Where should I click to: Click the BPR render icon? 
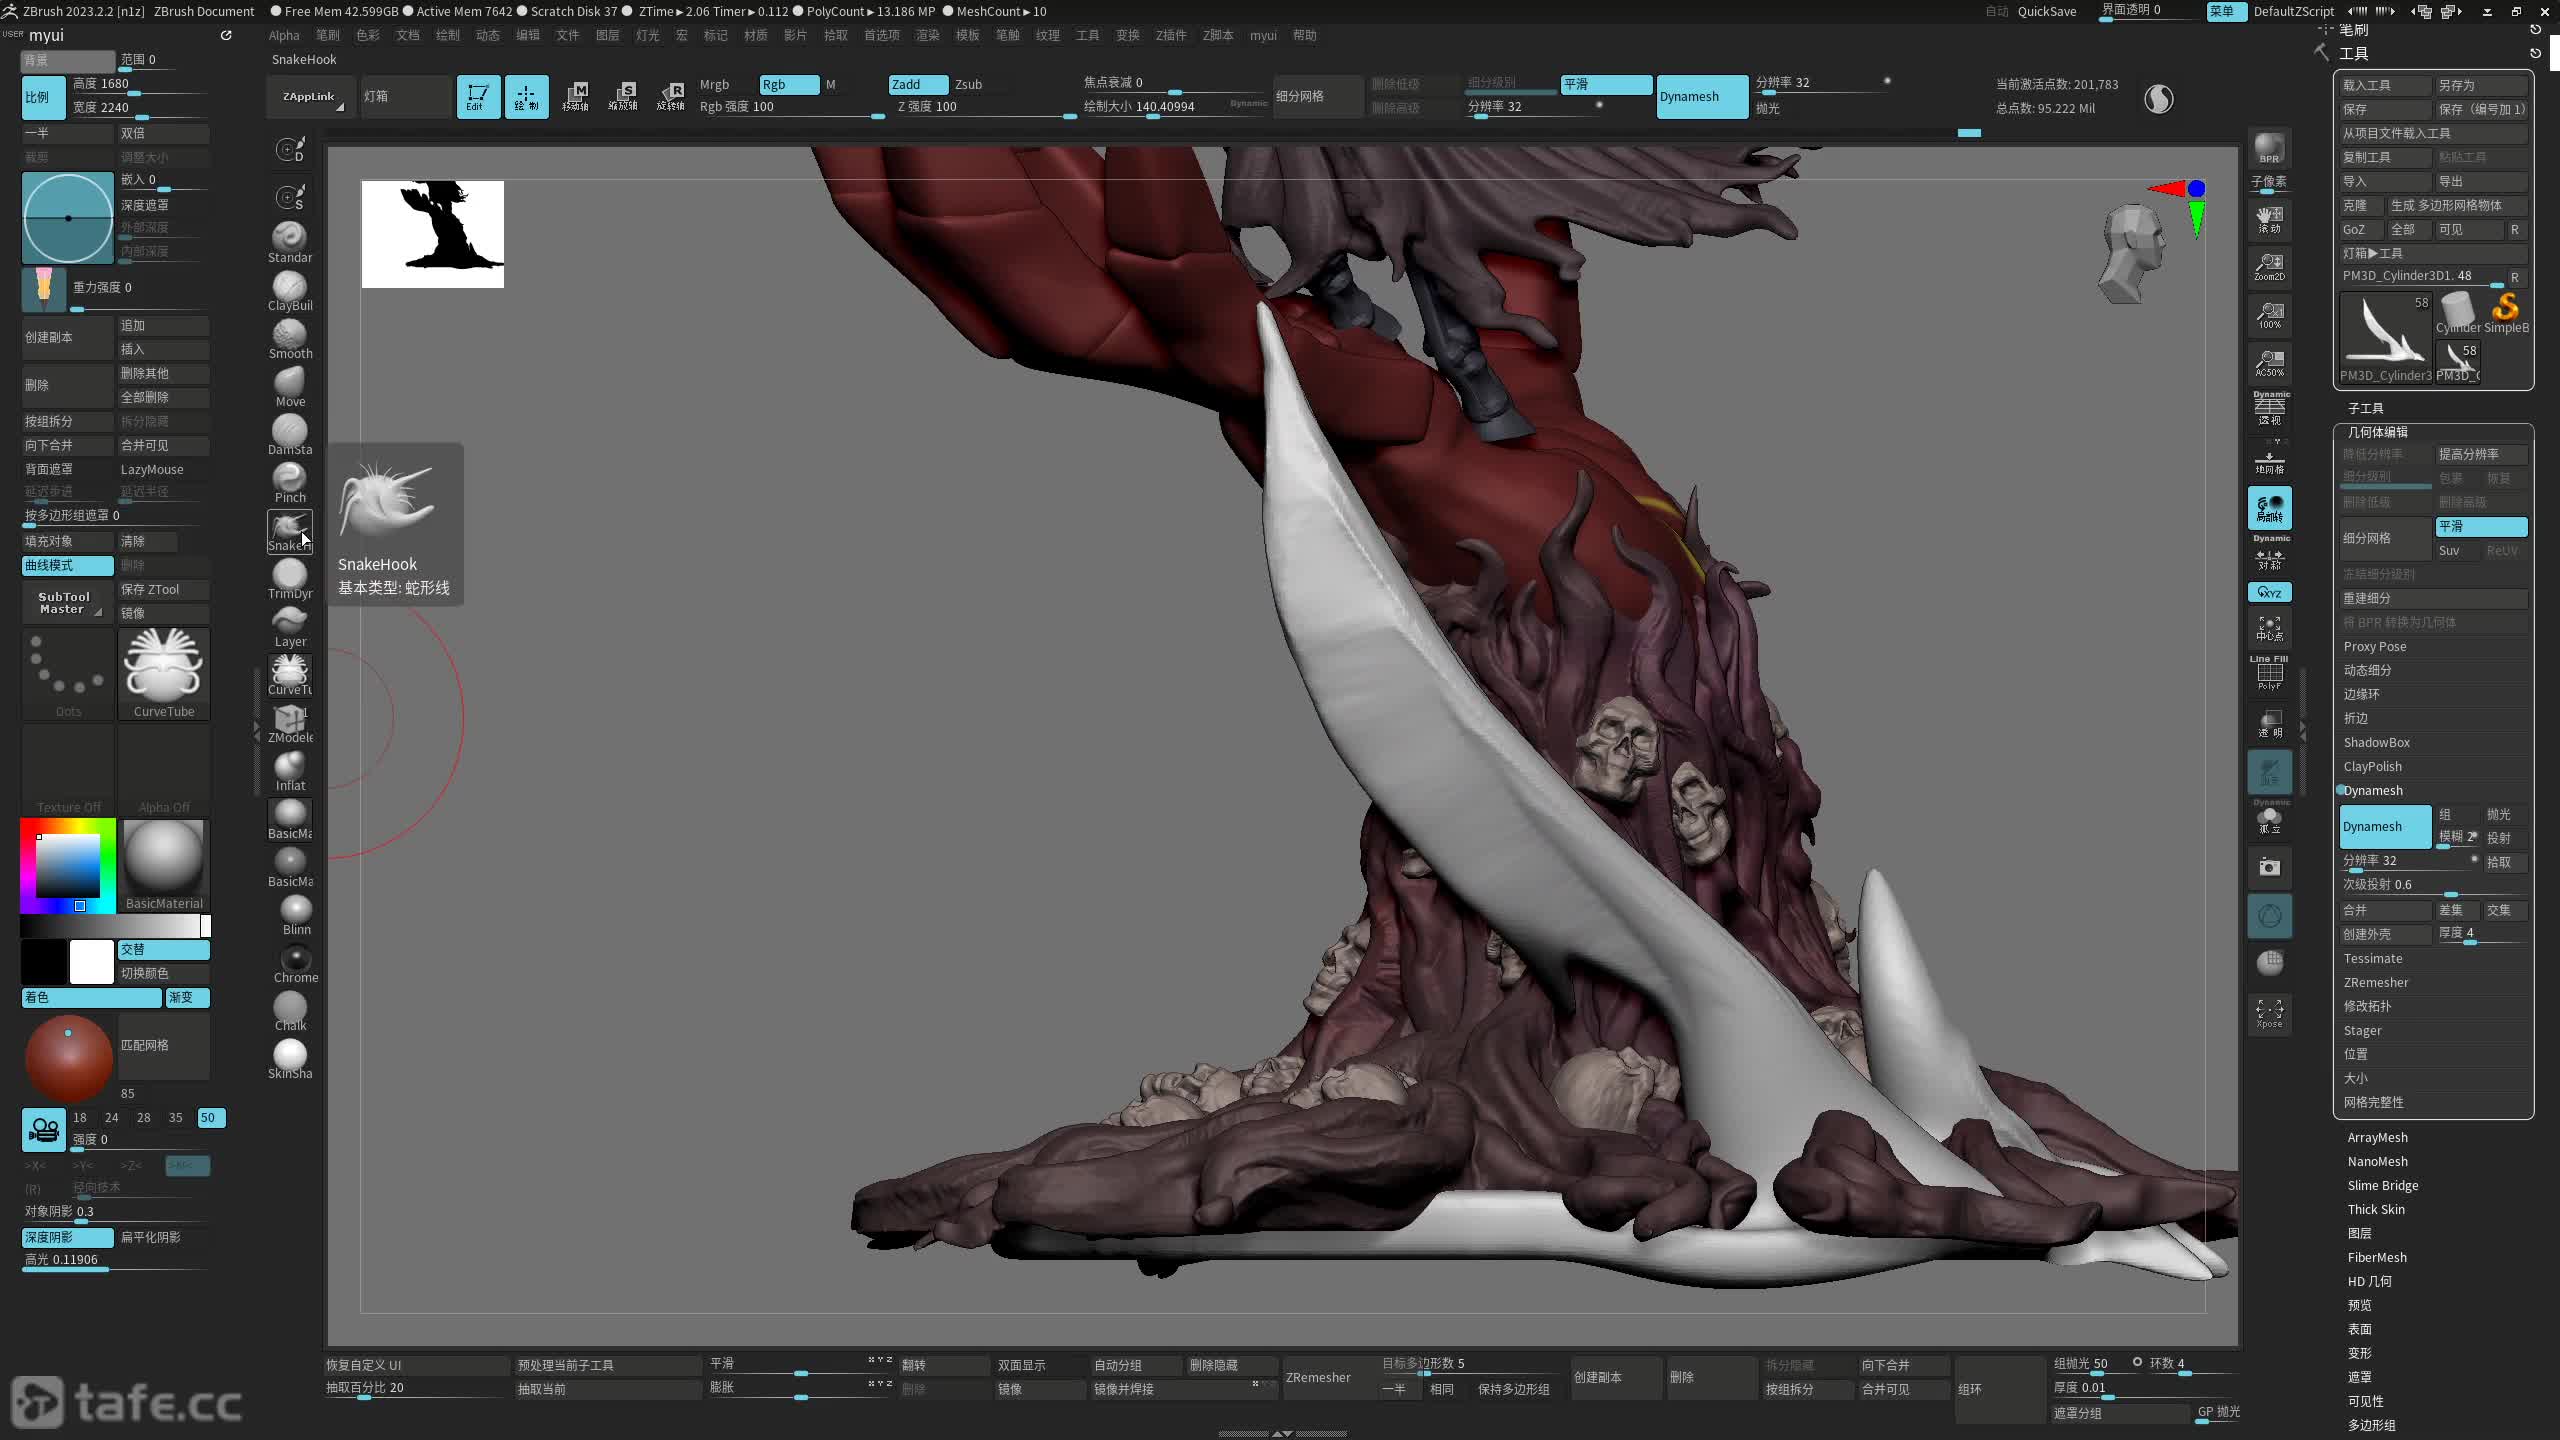[x=2269, y=148]
